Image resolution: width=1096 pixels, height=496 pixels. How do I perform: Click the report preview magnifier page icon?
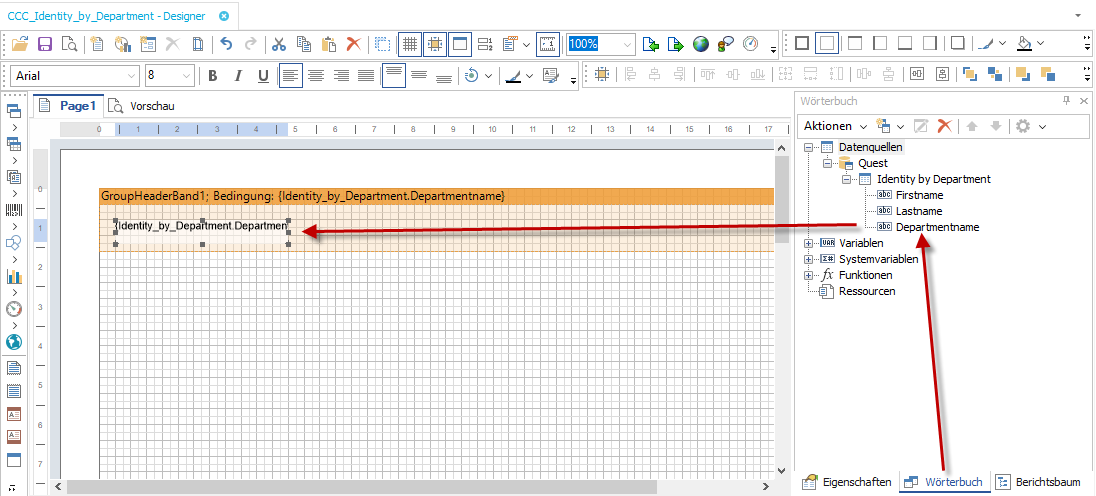click(x=69, y=44)
